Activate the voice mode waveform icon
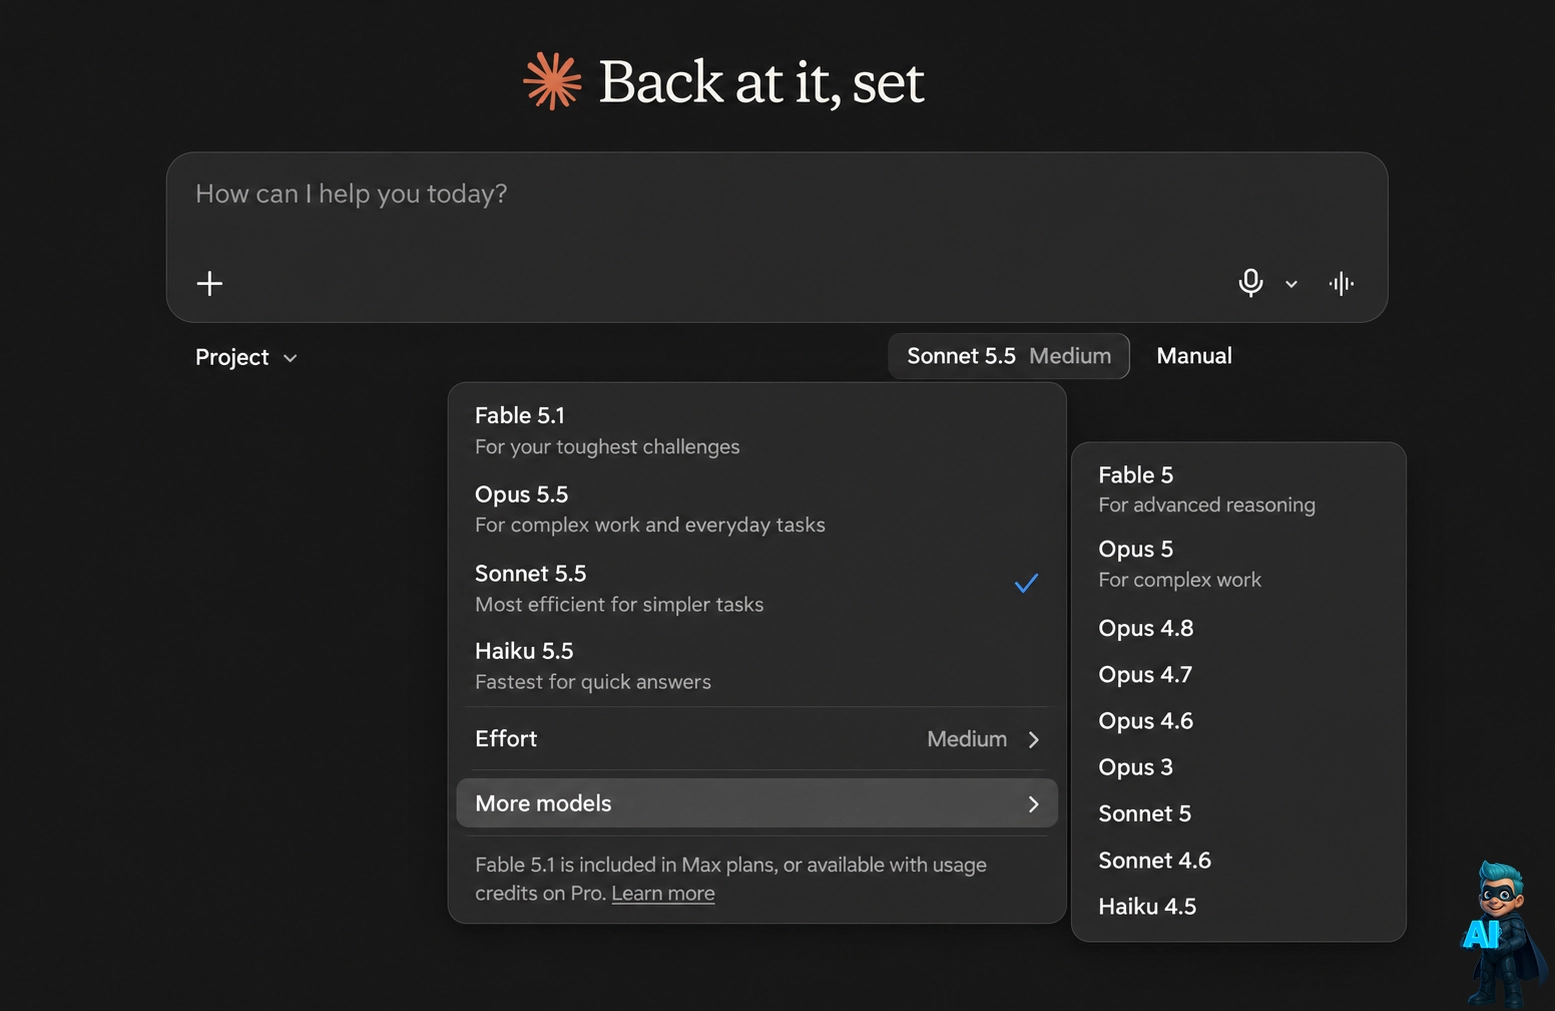 click(x=1341, y=284)
